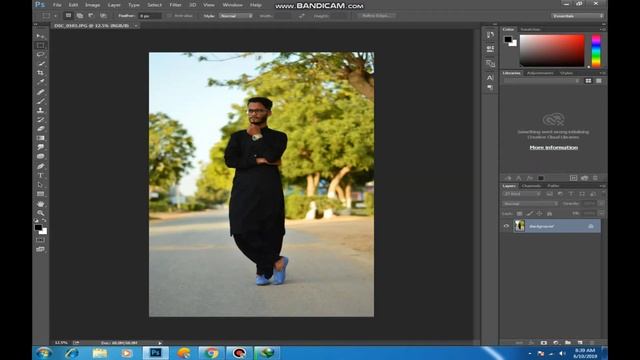Image resolution: width=640 pixels, height=360 pixels.
Task: Open the Essentials workspace dropdown
Action: pyautogui.click(x=578, y=16)
